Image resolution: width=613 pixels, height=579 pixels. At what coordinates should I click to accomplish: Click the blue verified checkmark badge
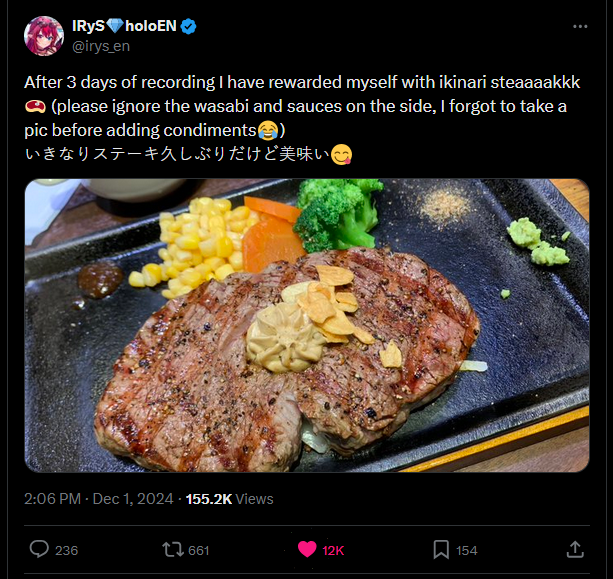(x=189, y=27)
